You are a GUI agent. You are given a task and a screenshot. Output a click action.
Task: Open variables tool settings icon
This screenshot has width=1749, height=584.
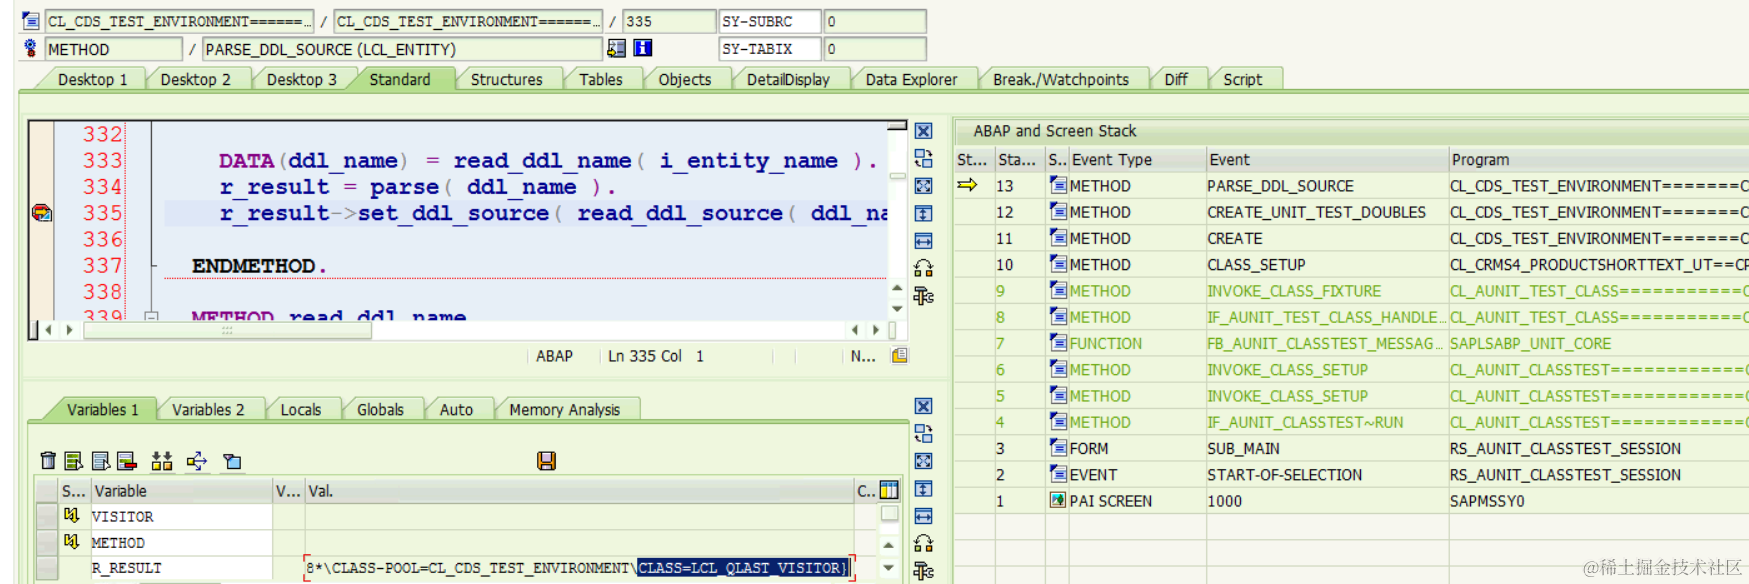[x=923, y=571]
